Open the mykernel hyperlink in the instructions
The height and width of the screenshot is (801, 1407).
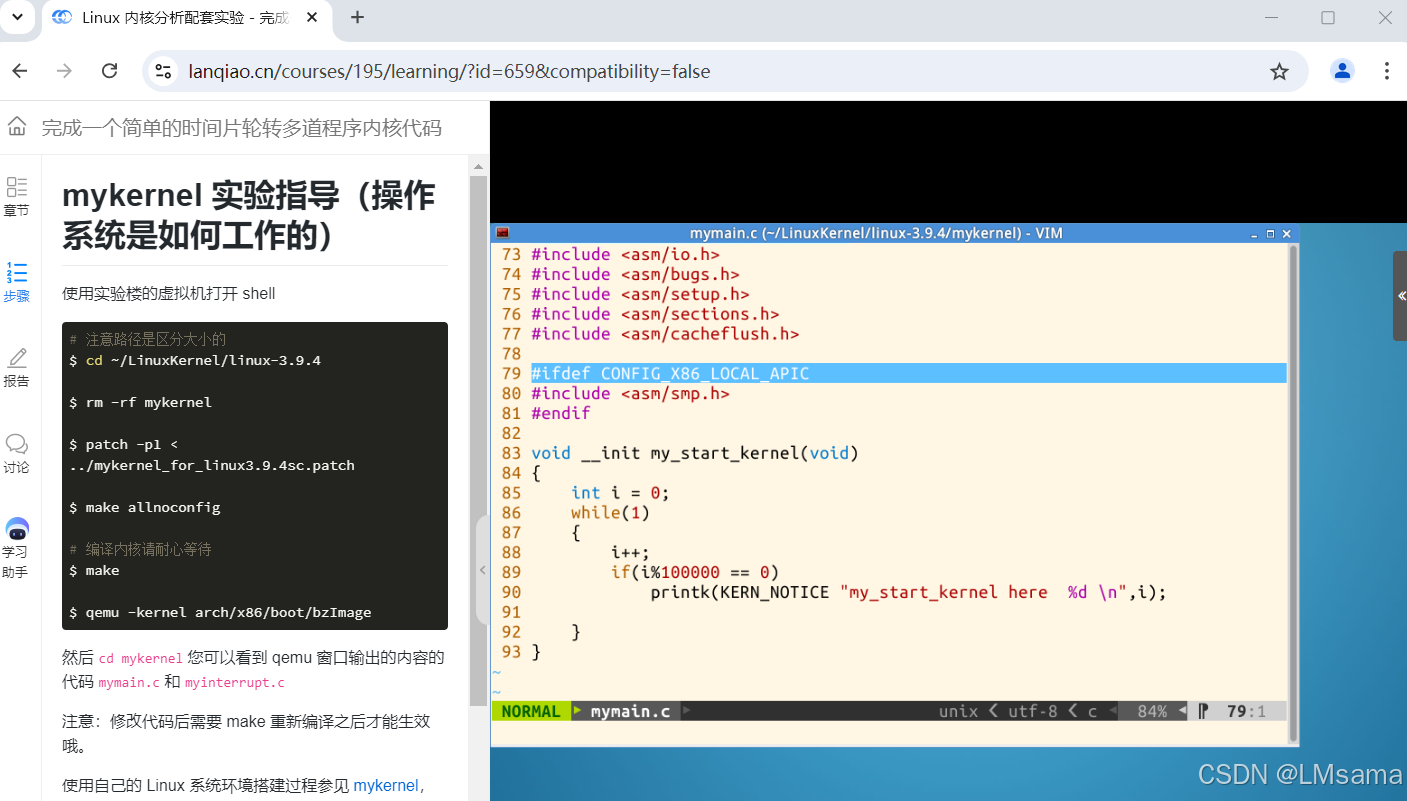pos(386,785)
